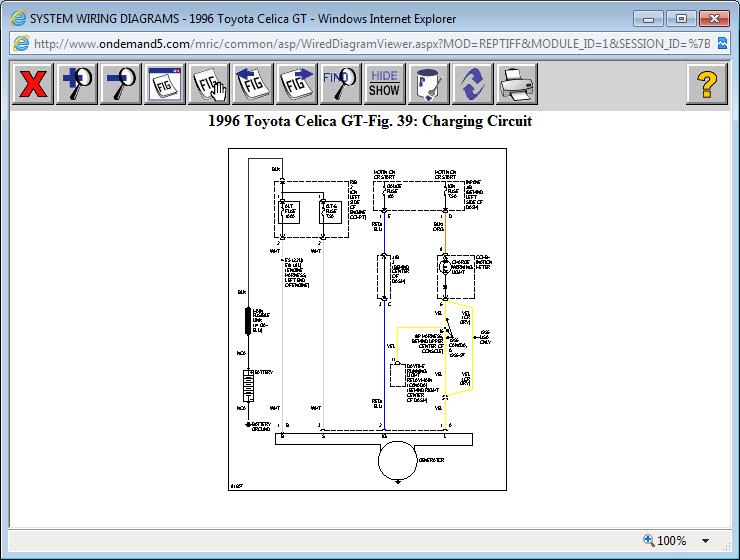Click the compatibility icon beside the address

click(723, 43)
